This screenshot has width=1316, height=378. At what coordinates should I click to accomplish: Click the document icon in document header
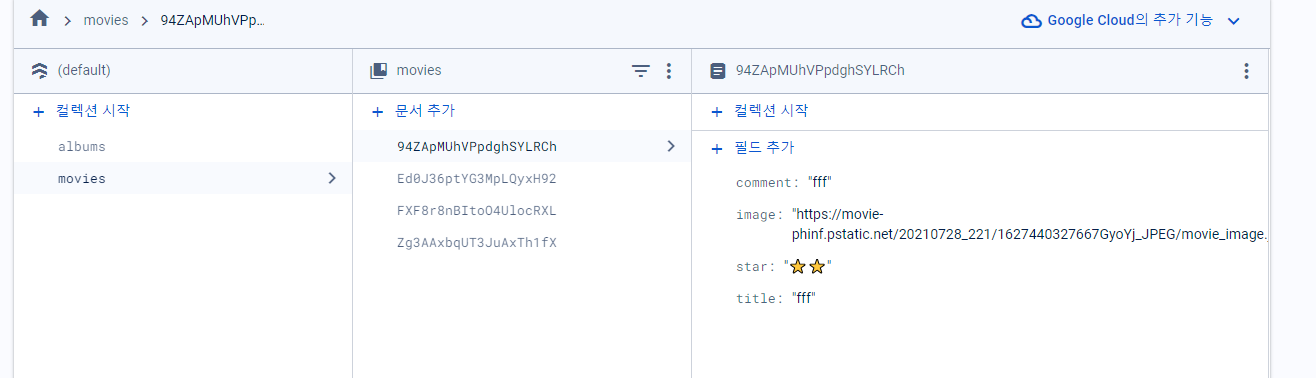coord(717,71)
